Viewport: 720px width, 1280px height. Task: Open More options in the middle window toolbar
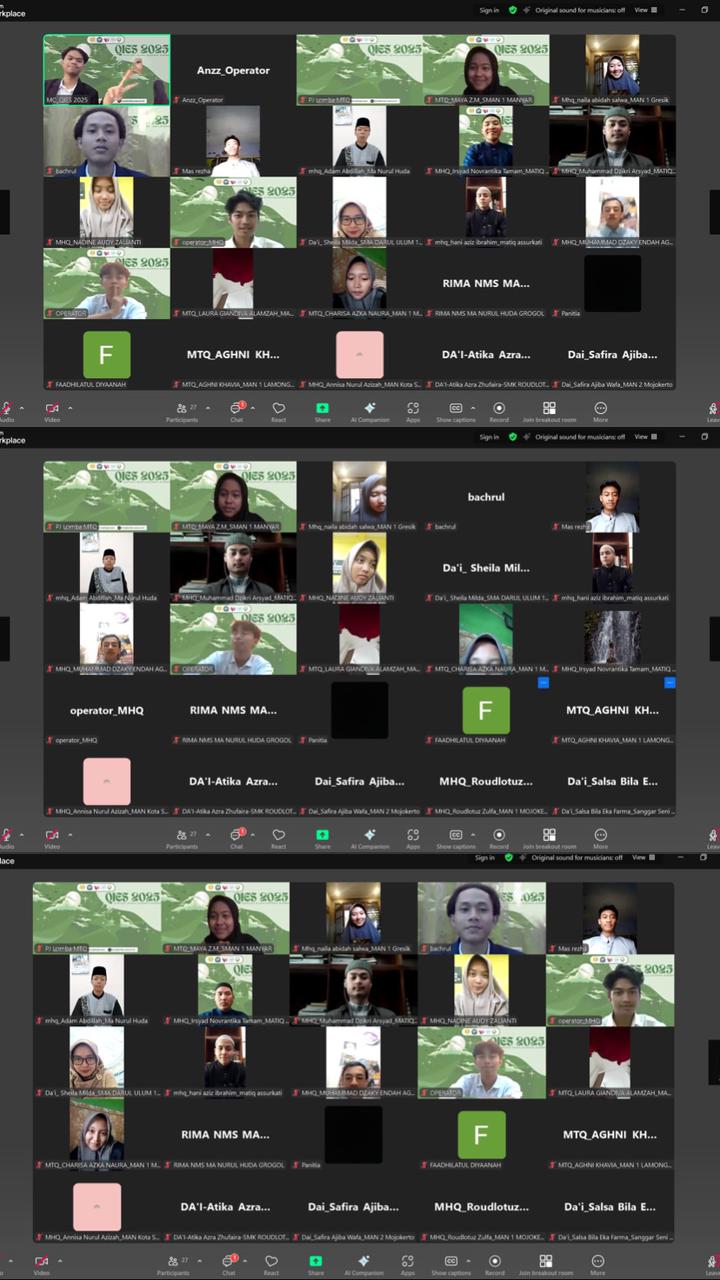pos(600,836)
